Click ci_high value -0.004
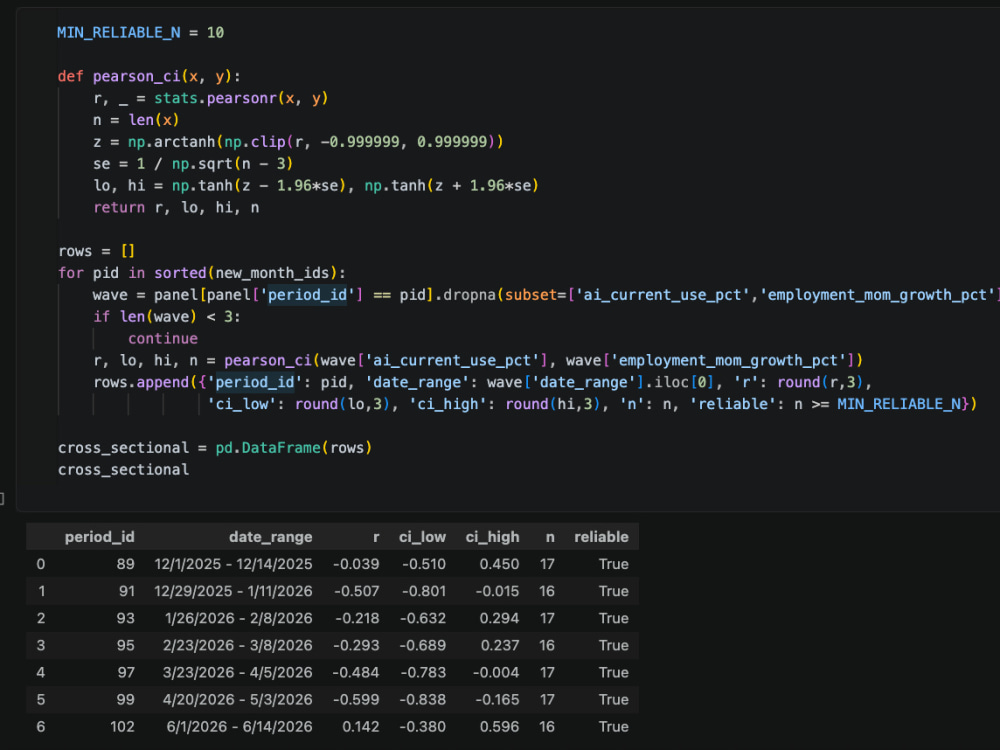The height and width of the screenshot is (750, 1000). click(x=496, y=672)
